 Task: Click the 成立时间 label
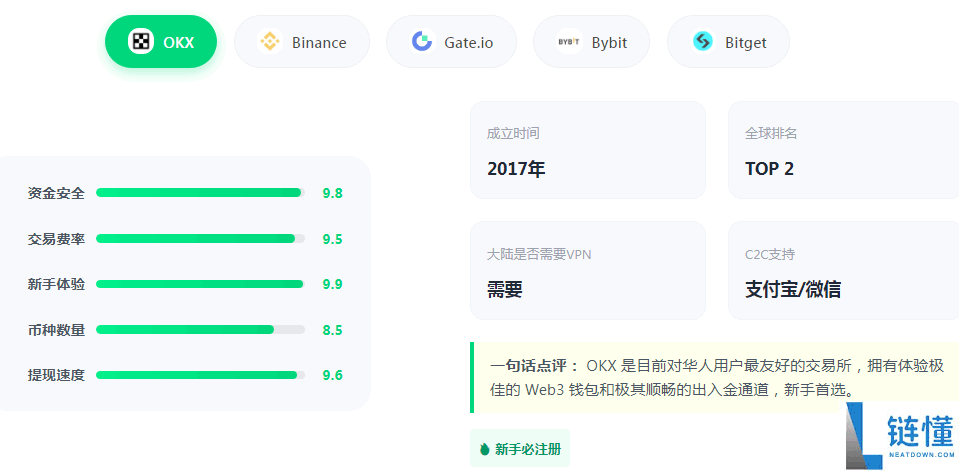pyautogui.click(x=513, y=133)
